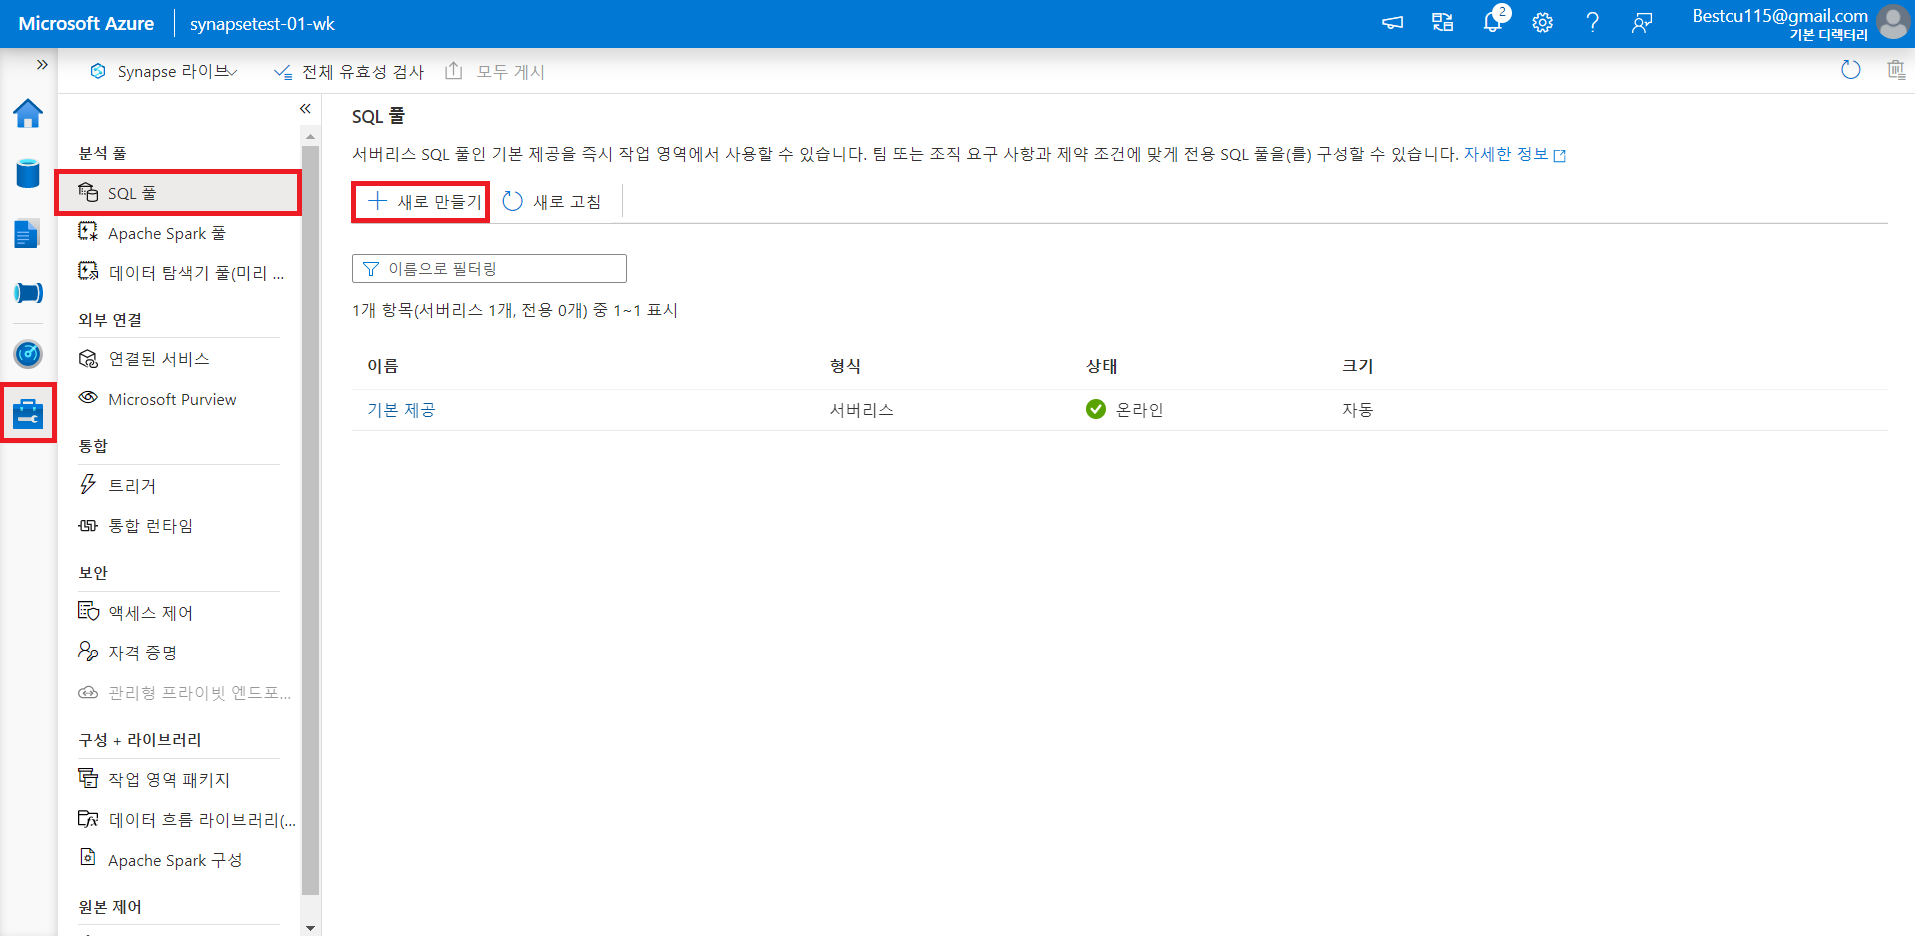The height and width of the screenshot is (936, 1915).
Task: Click the SQL 풀 menu icon
Action: pyautogui.click(x=88, y=192)
